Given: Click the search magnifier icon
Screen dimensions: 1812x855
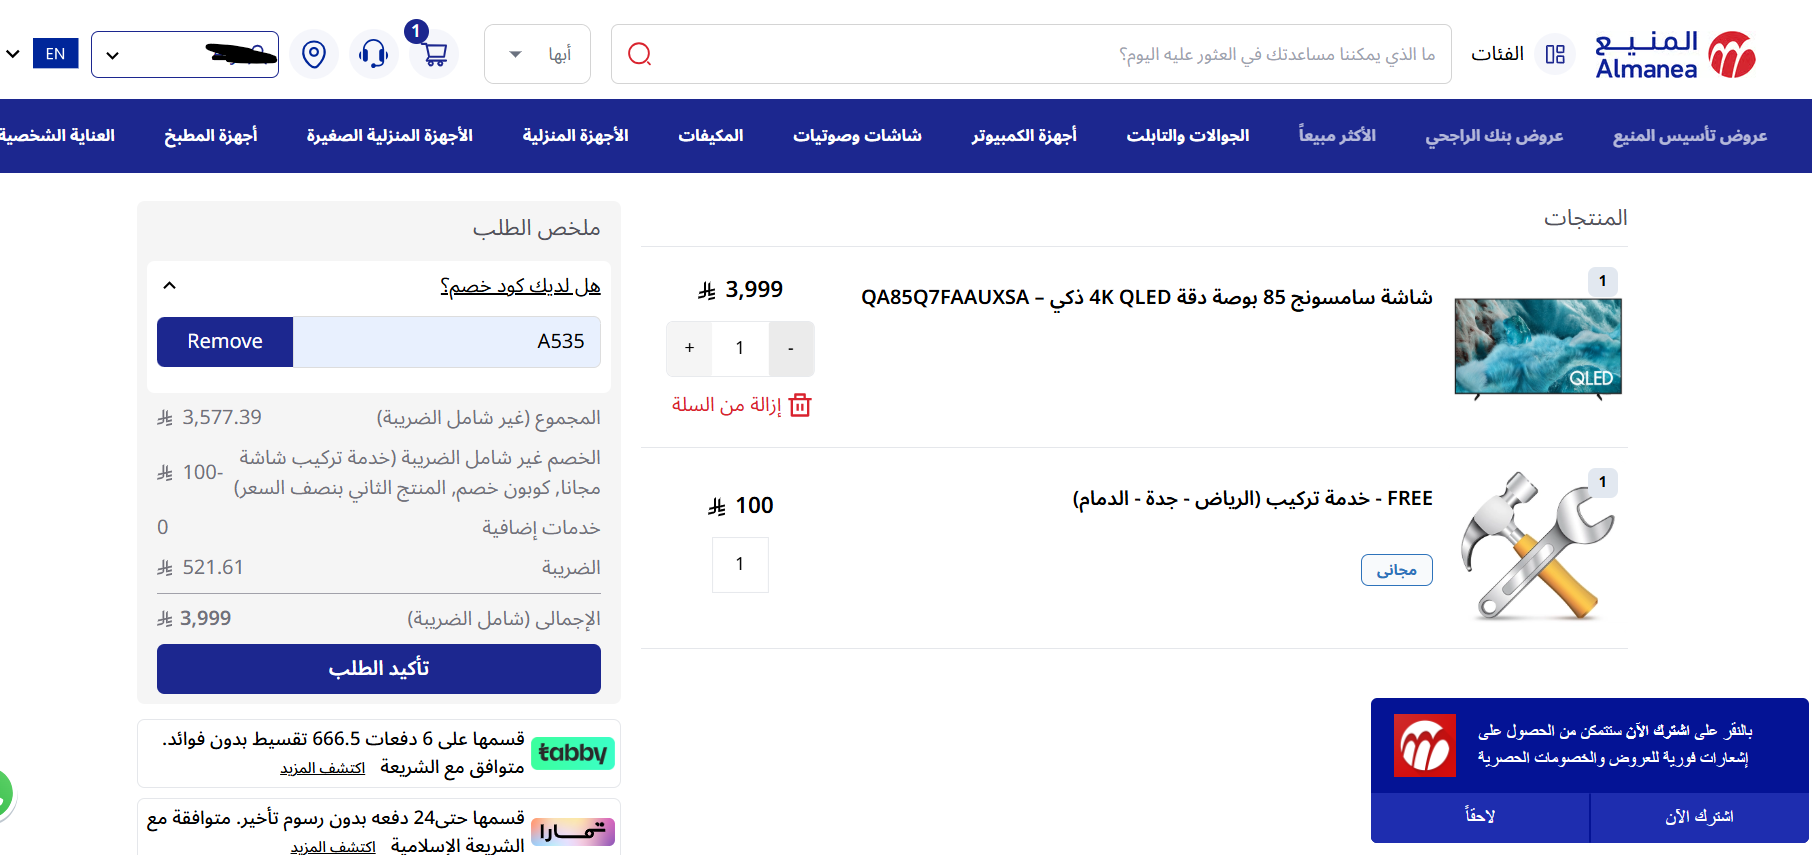Looking at the screenshot, I should pos(640,54).
